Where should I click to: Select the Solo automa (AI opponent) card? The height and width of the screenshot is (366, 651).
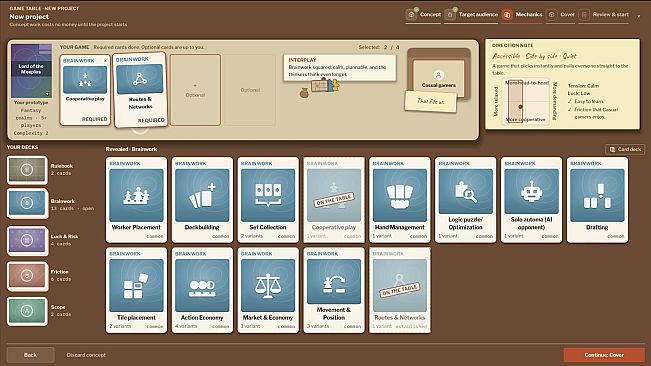click(x=531, y=200)
